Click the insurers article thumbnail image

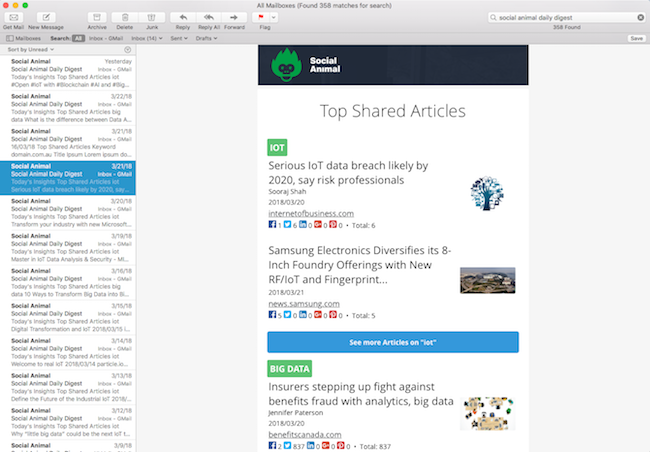(488, 413)
